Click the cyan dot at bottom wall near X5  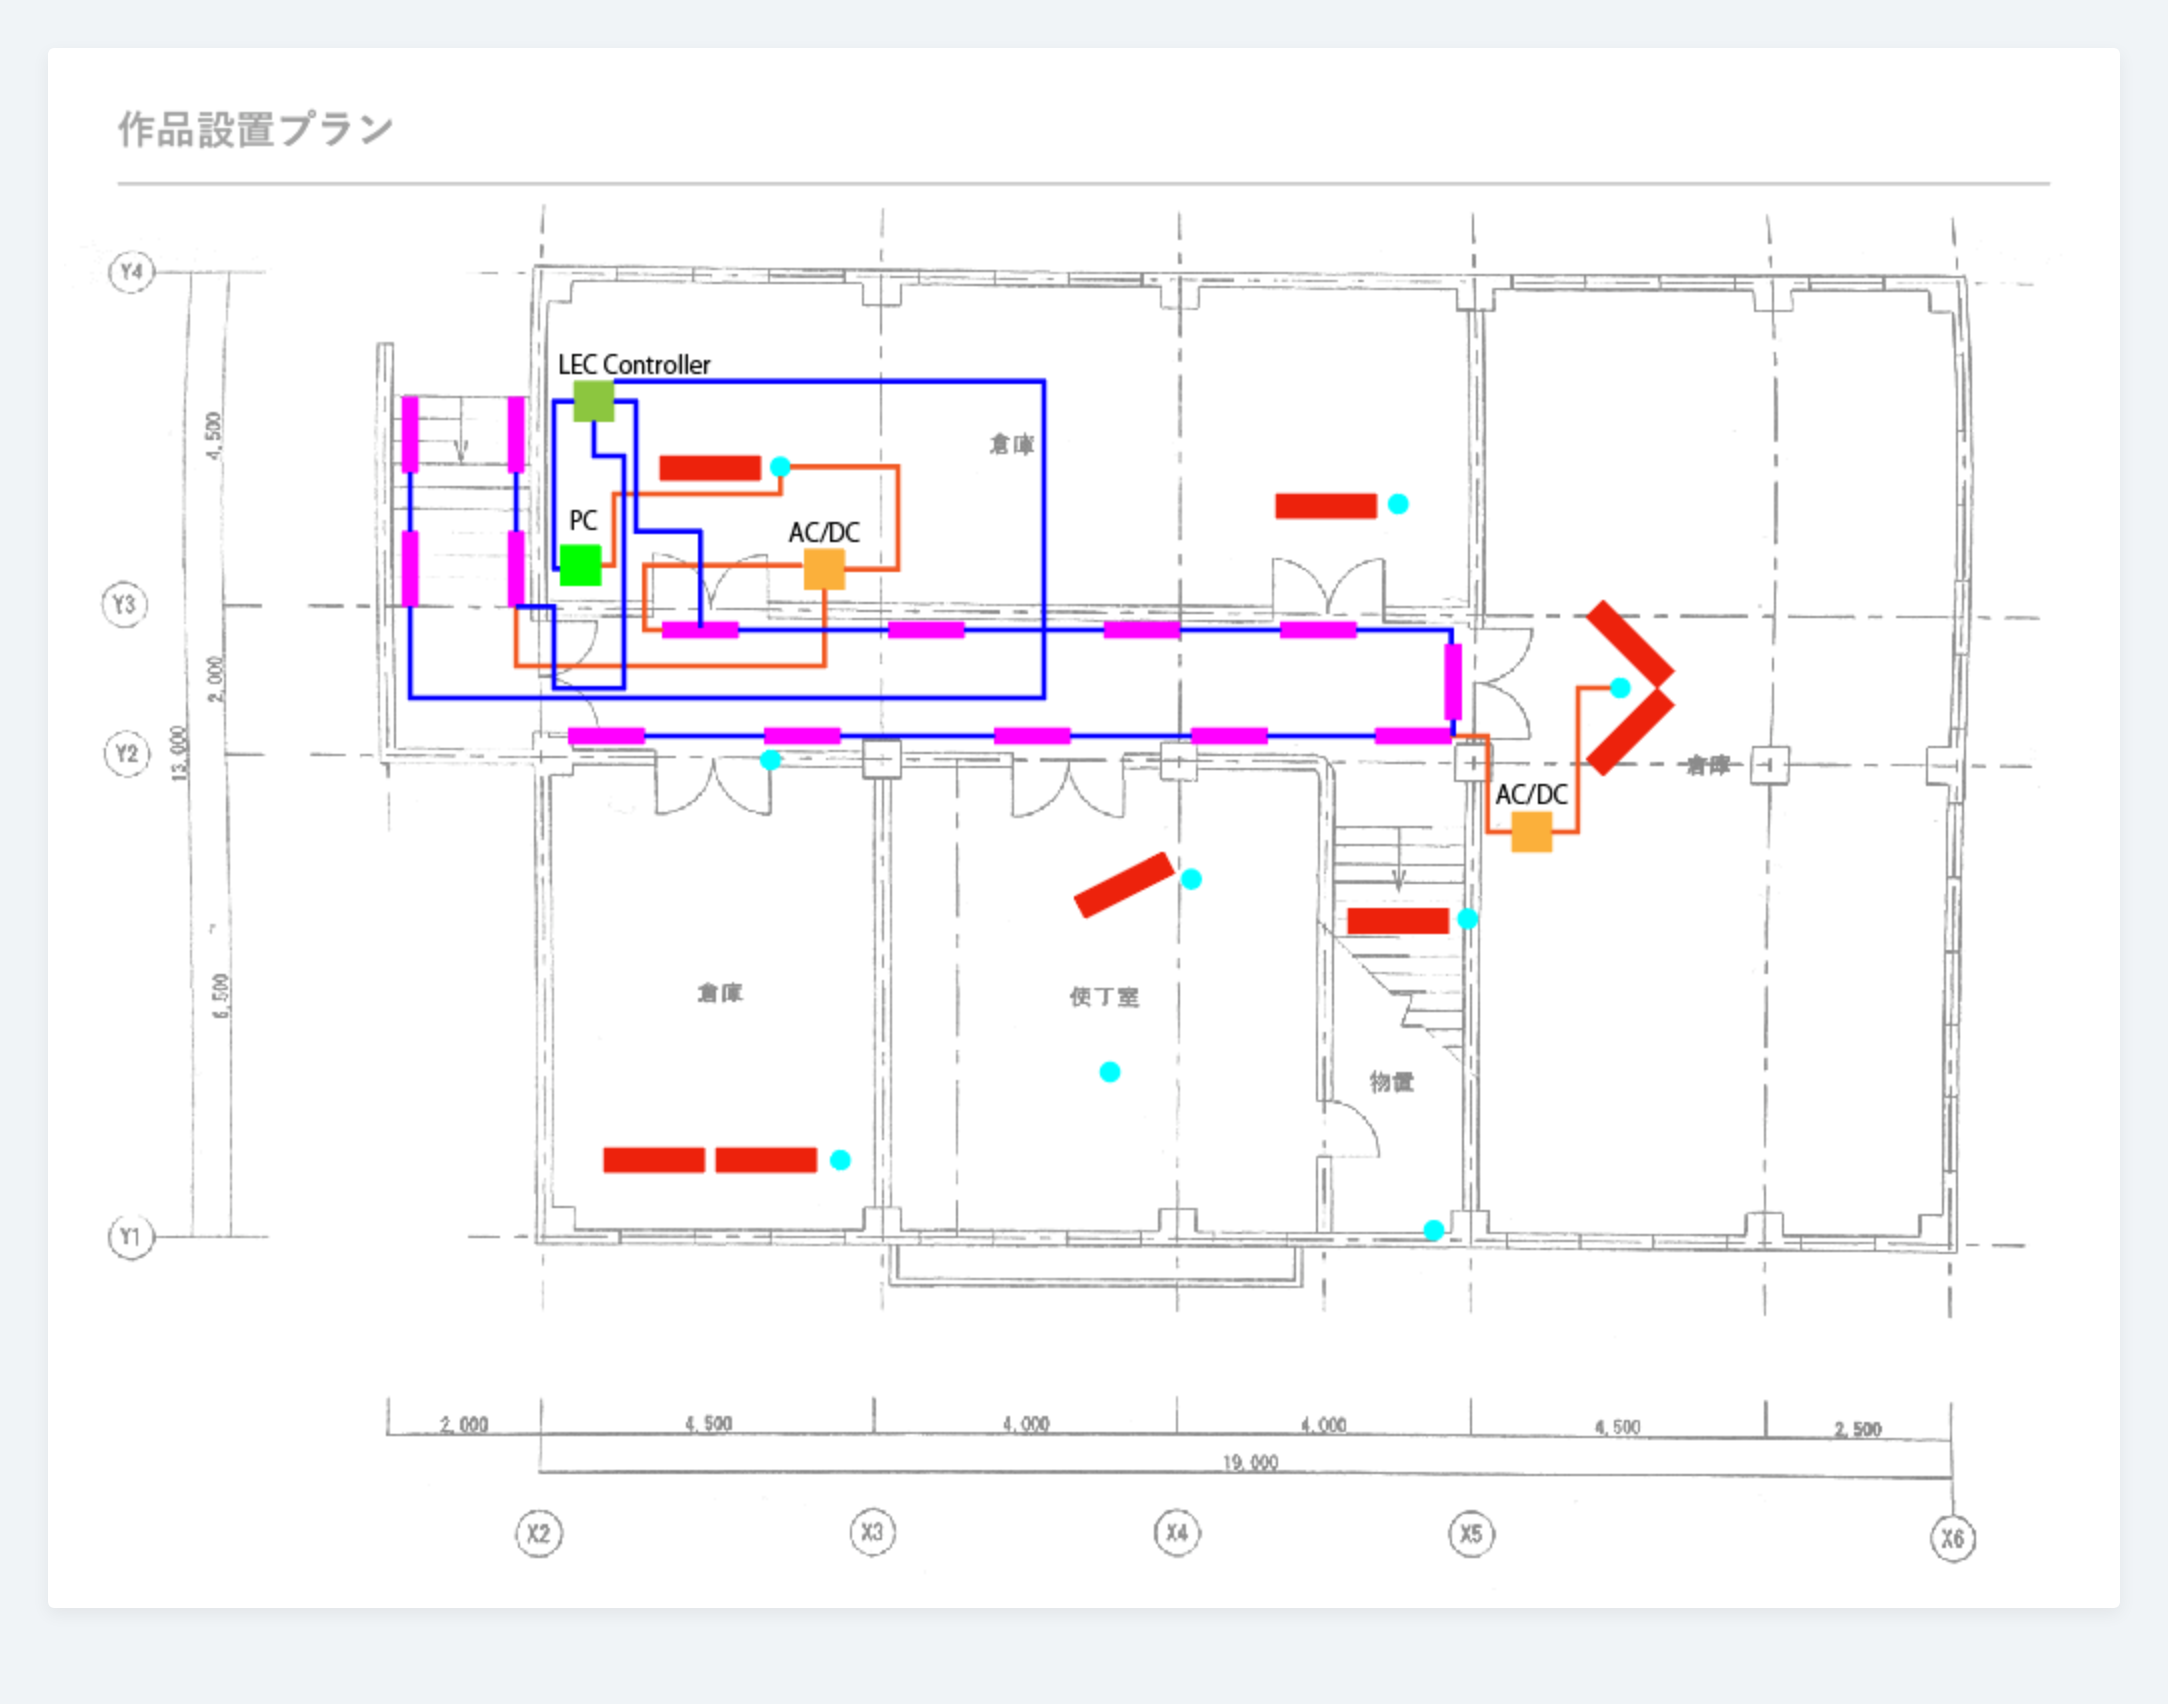(x=1433, y=1230)
